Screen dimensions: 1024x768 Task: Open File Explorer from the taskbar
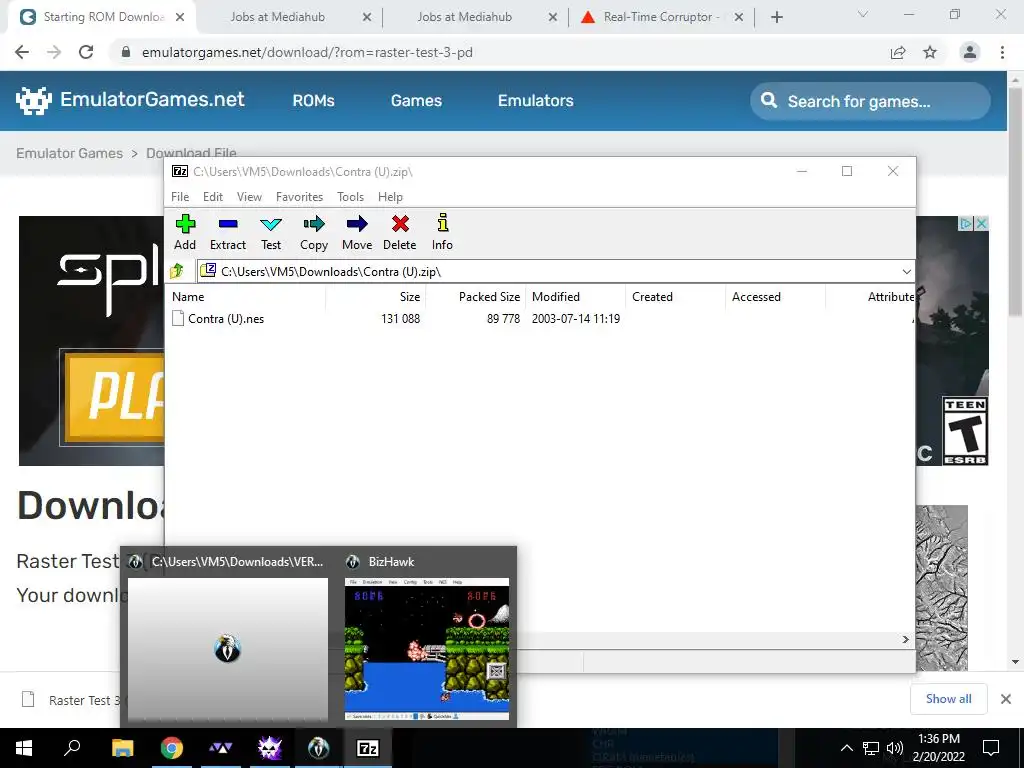122,748
